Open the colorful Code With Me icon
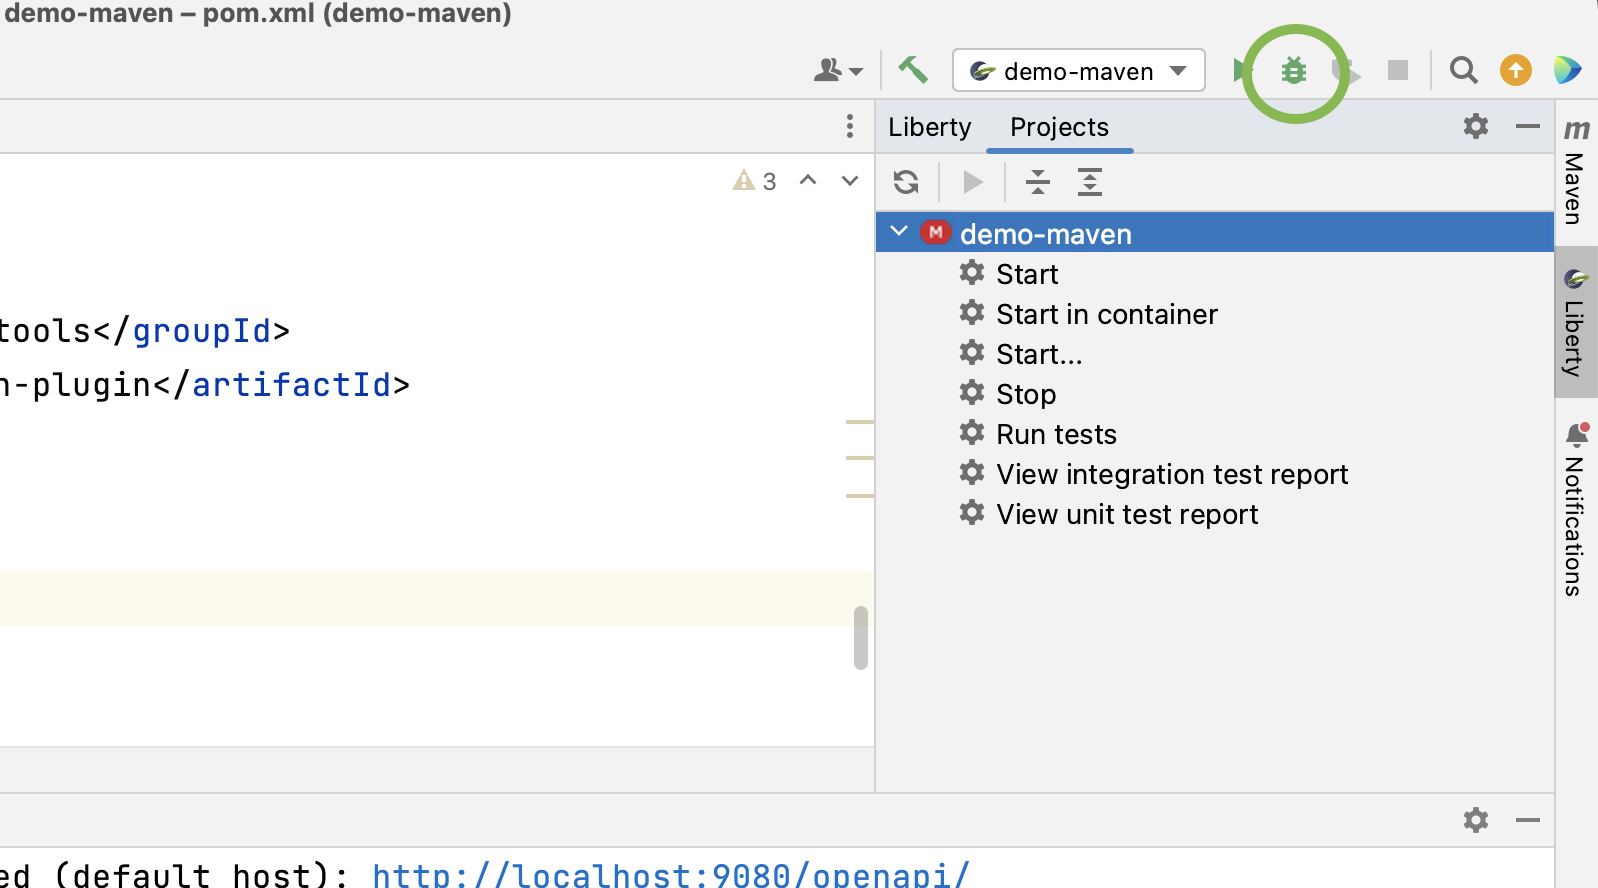The height and width of the screenshot is (888, 1598). (x=1567, y=70)
